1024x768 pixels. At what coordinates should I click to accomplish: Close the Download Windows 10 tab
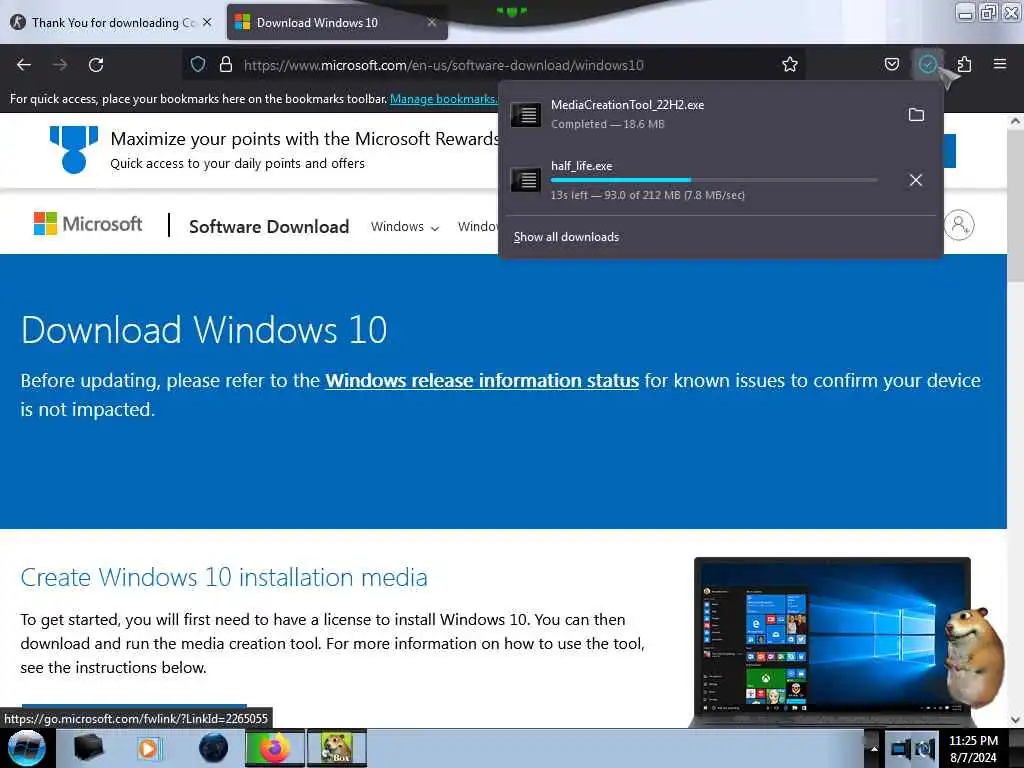(x=432, y=22)
